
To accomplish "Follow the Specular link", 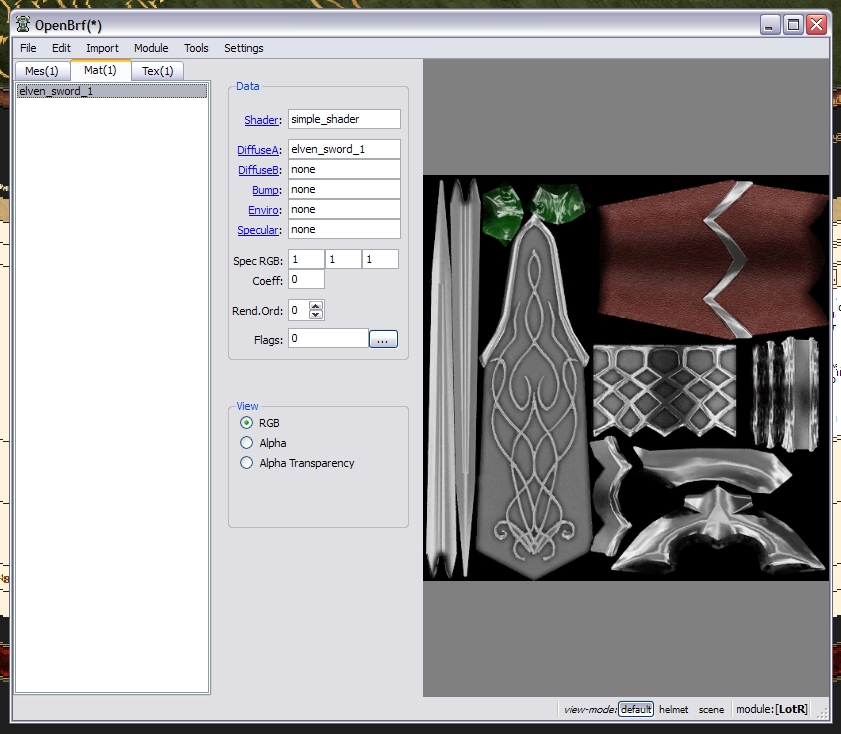I will (x=258, y=230).
